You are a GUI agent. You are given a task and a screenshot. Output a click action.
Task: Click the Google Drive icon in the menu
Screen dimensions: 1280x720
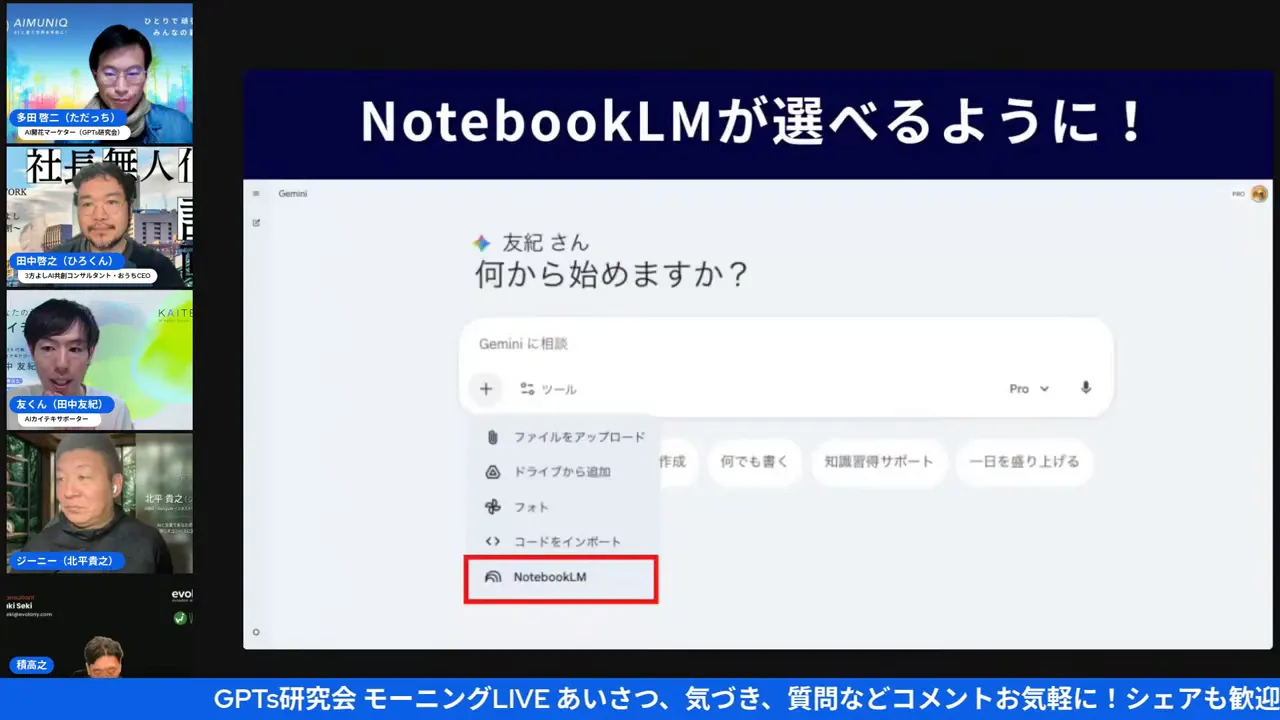click(491, 472)
